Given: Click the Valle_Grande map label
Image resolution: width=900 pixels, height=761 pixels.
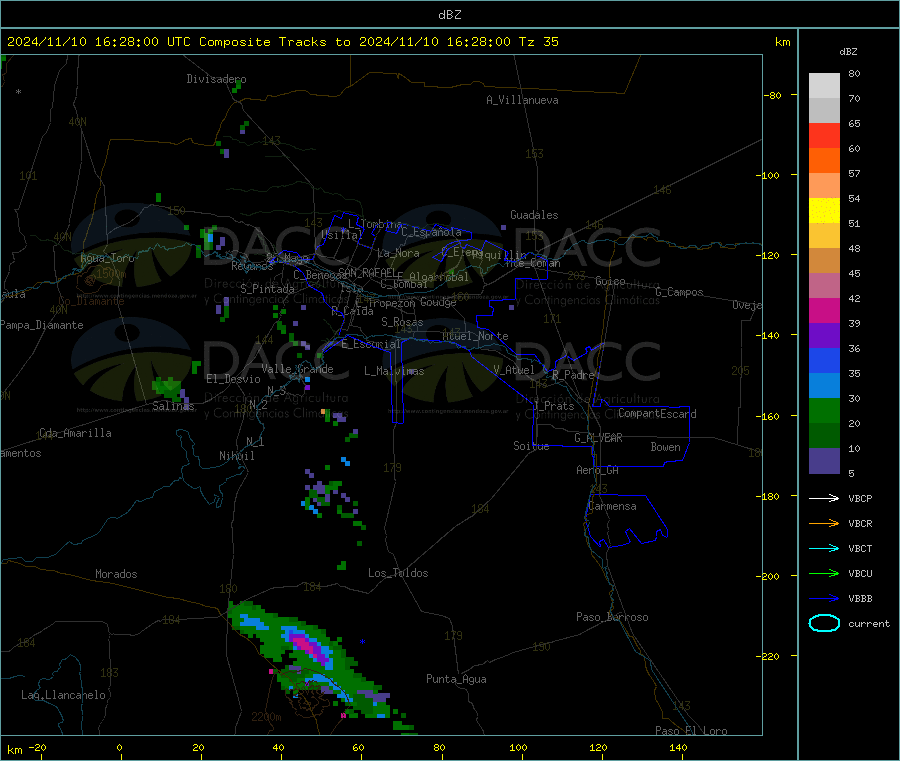Looking at the screenshot, I should coord(297,369).
